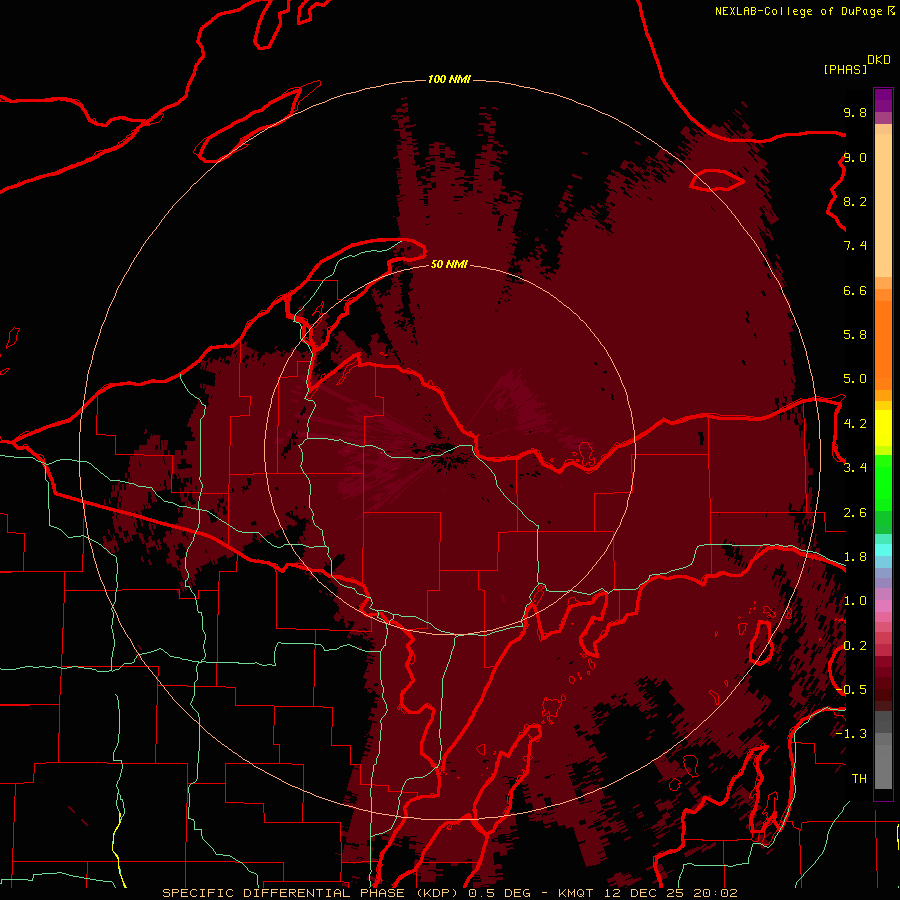This screenshot has width=900, height=900.
Task: Click the yellow segment of color scale
Action: (883, 428)
